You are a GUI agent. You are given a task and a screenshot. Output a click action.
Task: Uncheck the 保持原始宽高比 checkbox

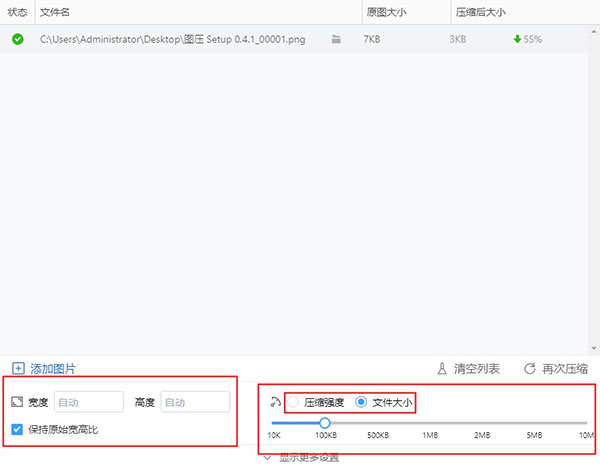[17, 430]
